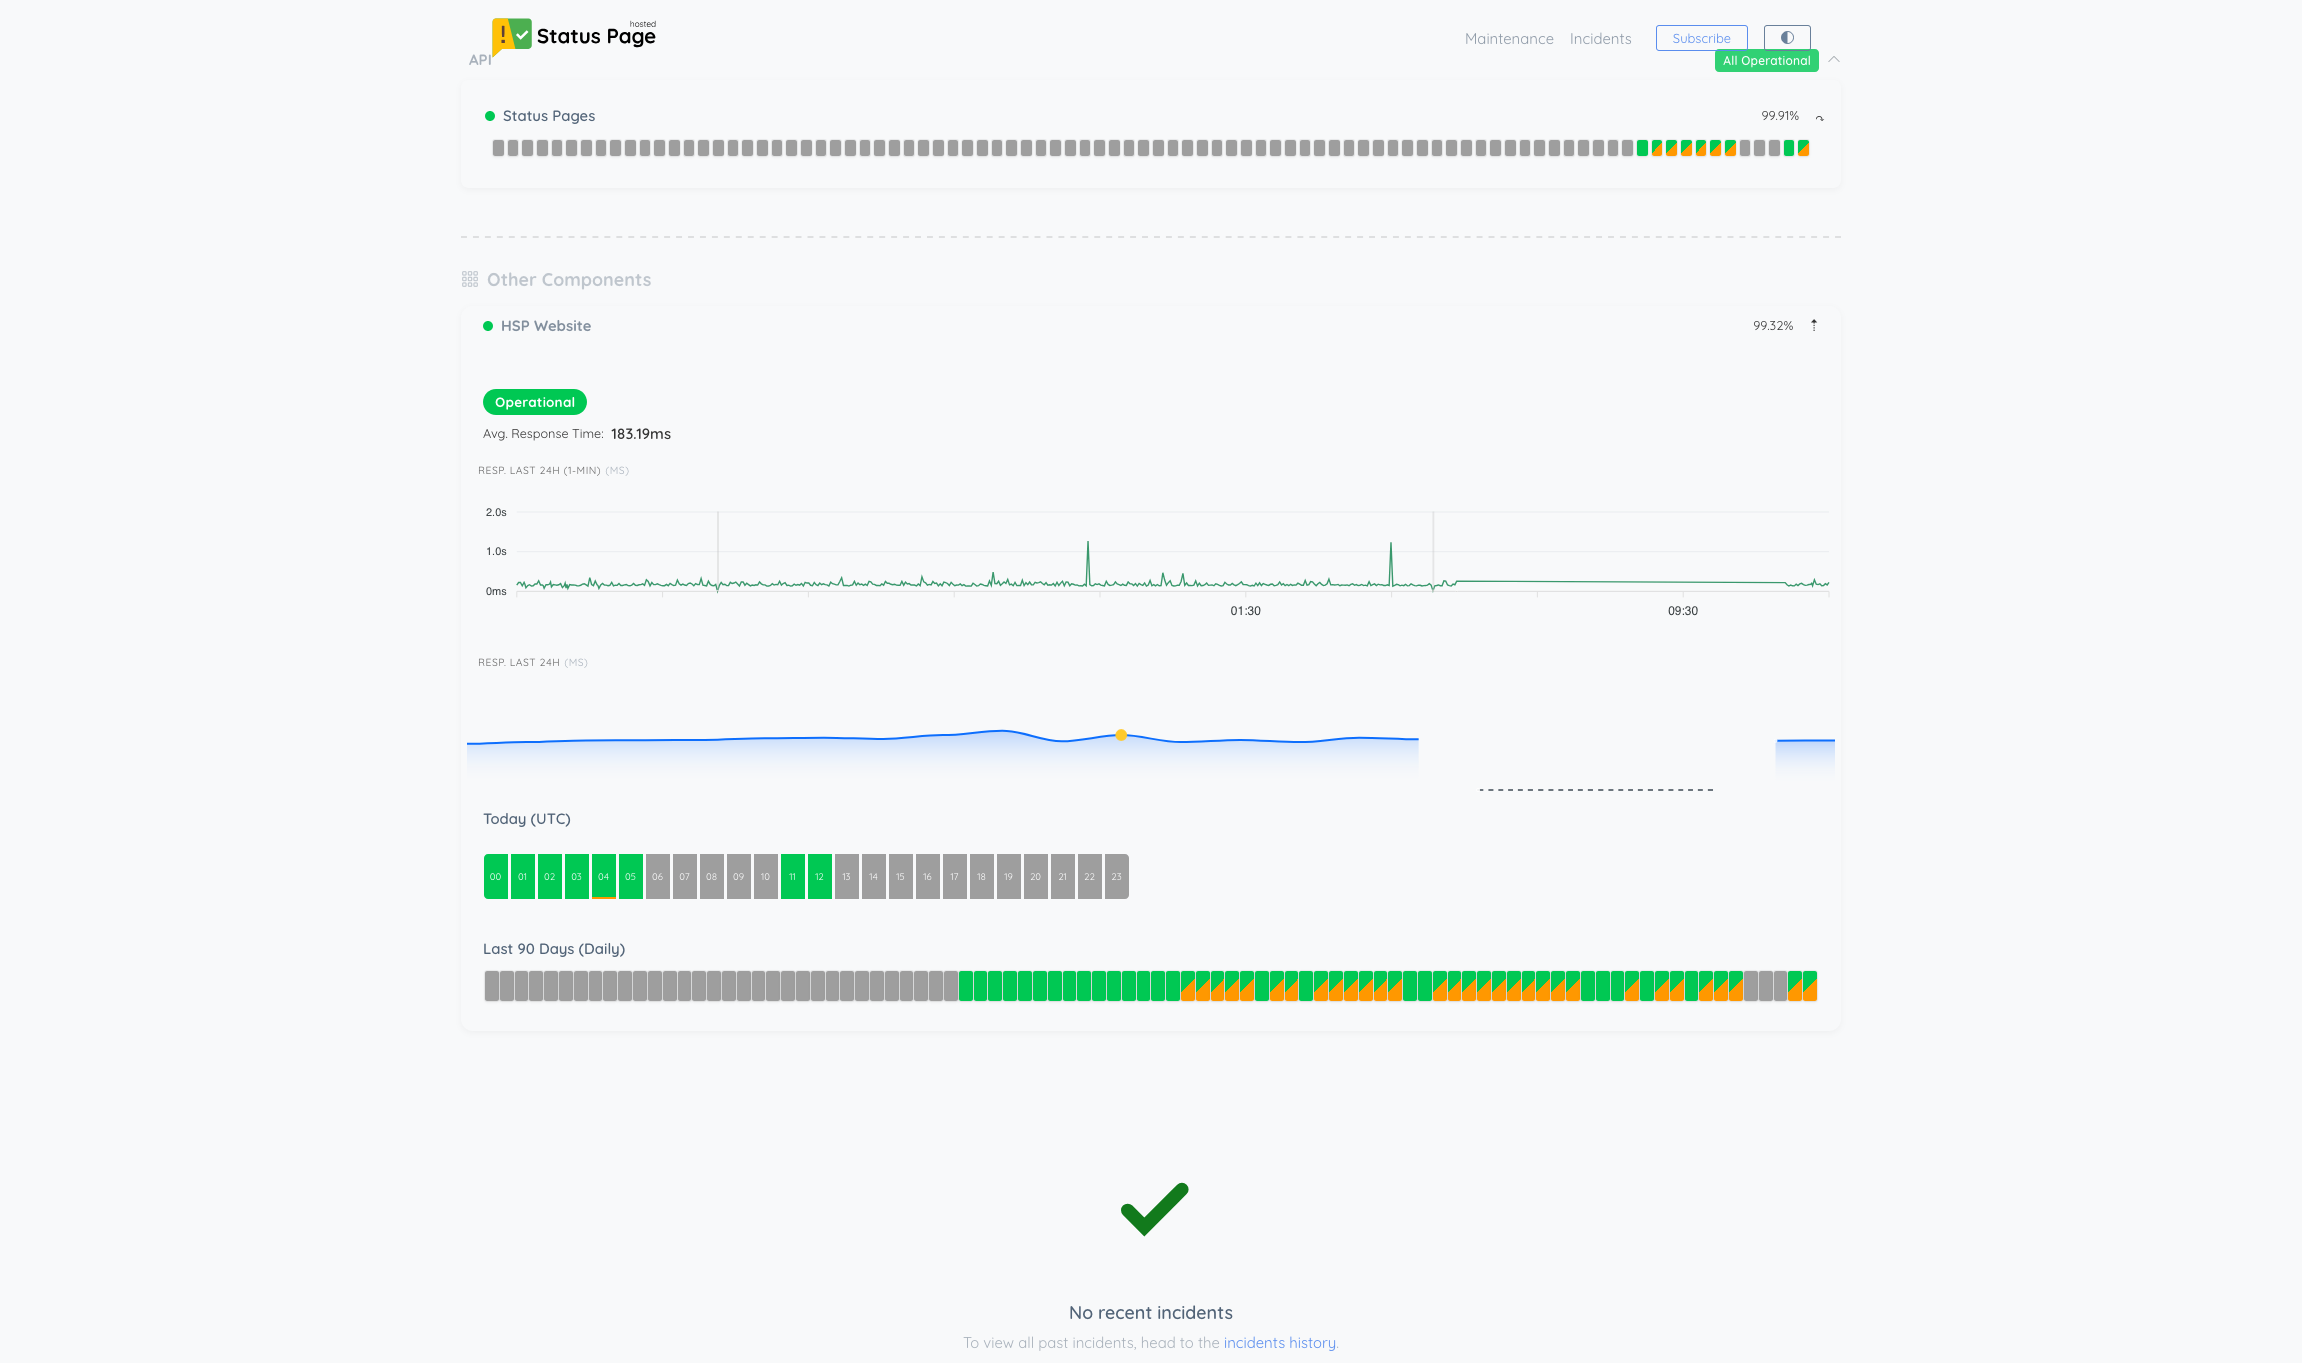Viewport: 2302px width, 1363px height.
Task: Click the Status Page logo icon
Action: 511,35
